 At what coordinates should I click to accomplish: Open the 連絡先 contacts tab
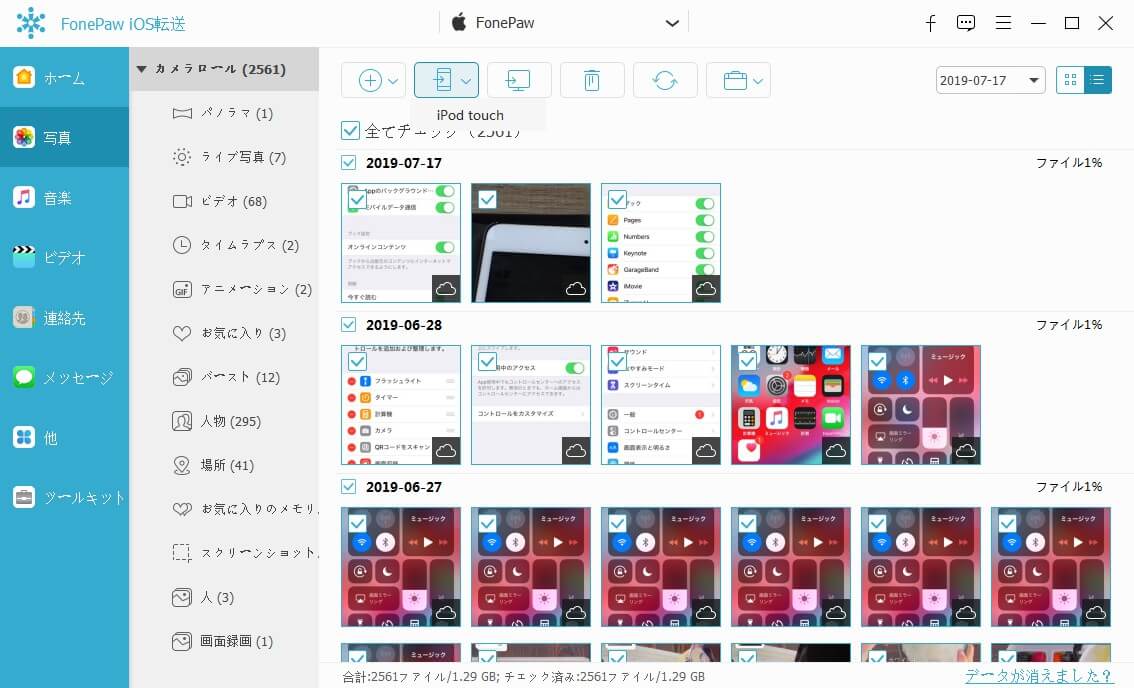(64, 317)
